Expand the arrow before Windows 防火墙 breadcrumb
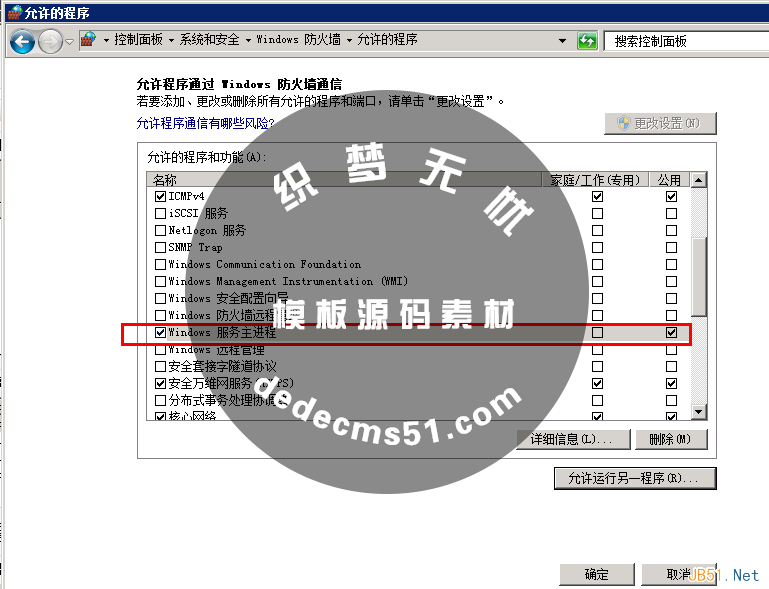The height and width of the screenshot is (589, 769). pyautogui.click(x=248, y=41)
